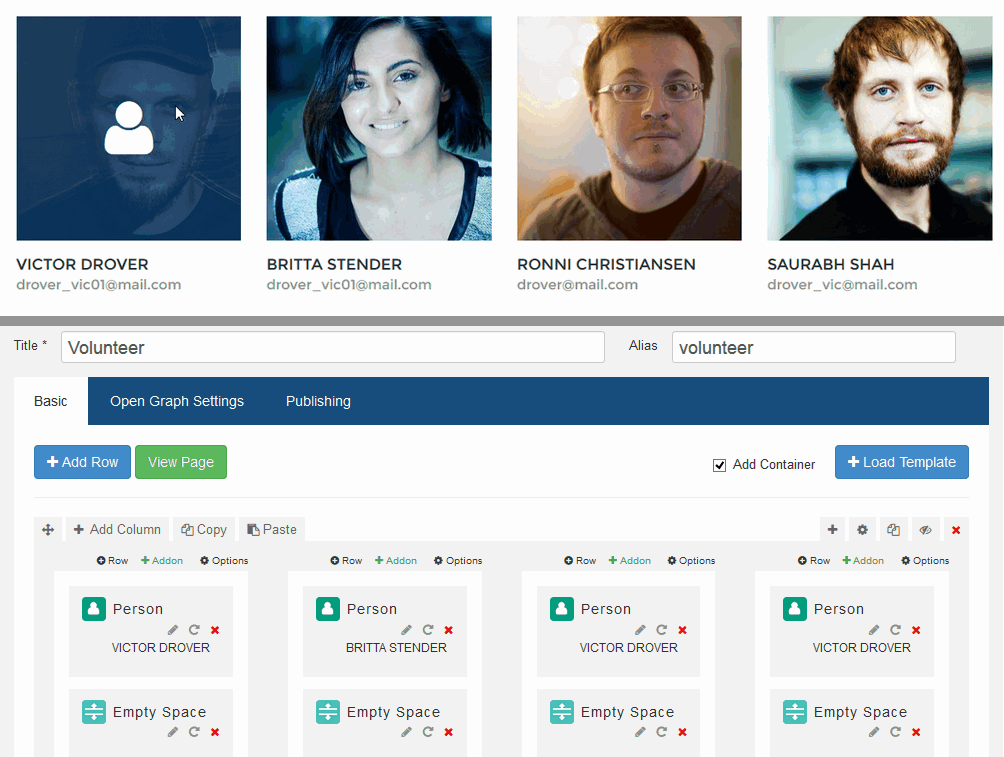Image resolution: width=1004 pixels, height=757 pixels.
Task: Click the Add Row button
Action: click(x=82, y=462)
